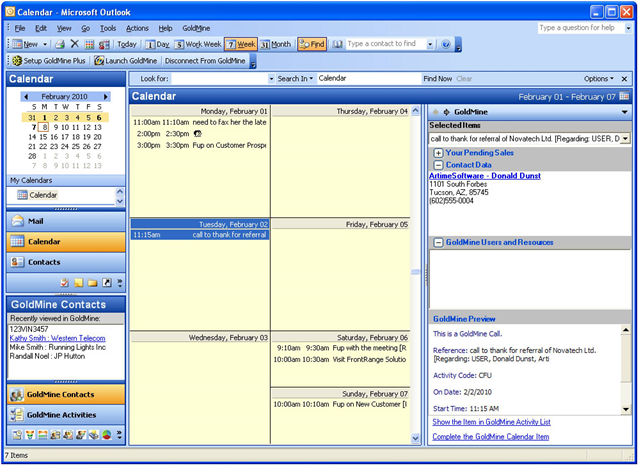The height and width of the screenshot is (470, 642).
Task: Click the Delete (X) toolbar icon
Action: pos(75,45)
